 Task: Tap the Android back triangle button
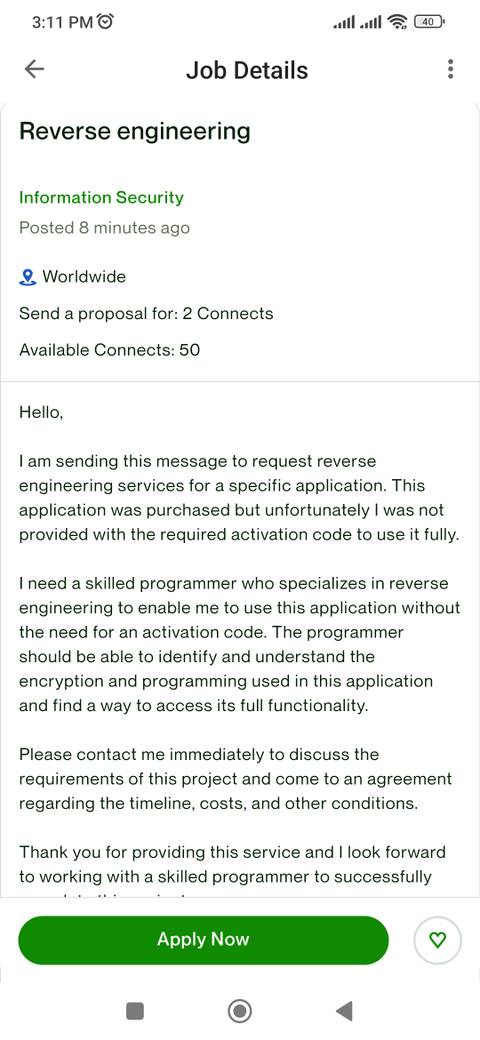[343, 1011]
